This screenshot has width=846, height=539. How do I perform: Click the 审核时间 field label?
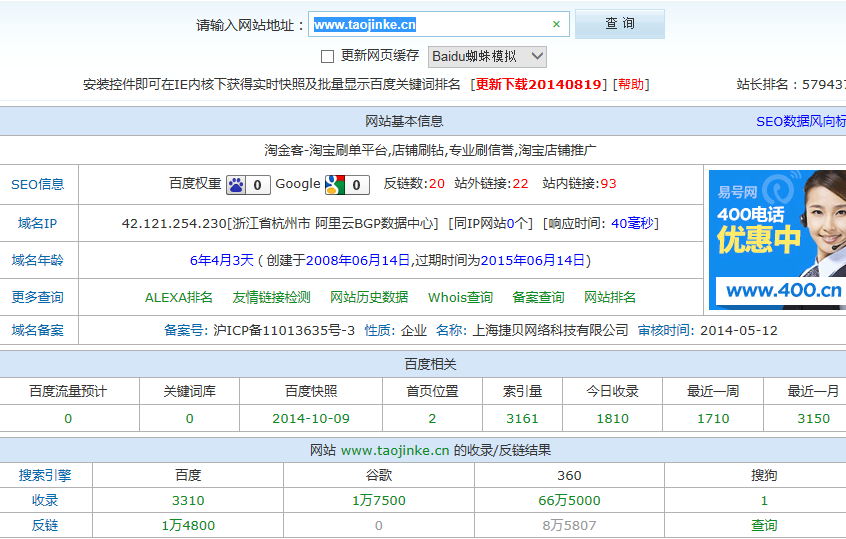[666, 330]
